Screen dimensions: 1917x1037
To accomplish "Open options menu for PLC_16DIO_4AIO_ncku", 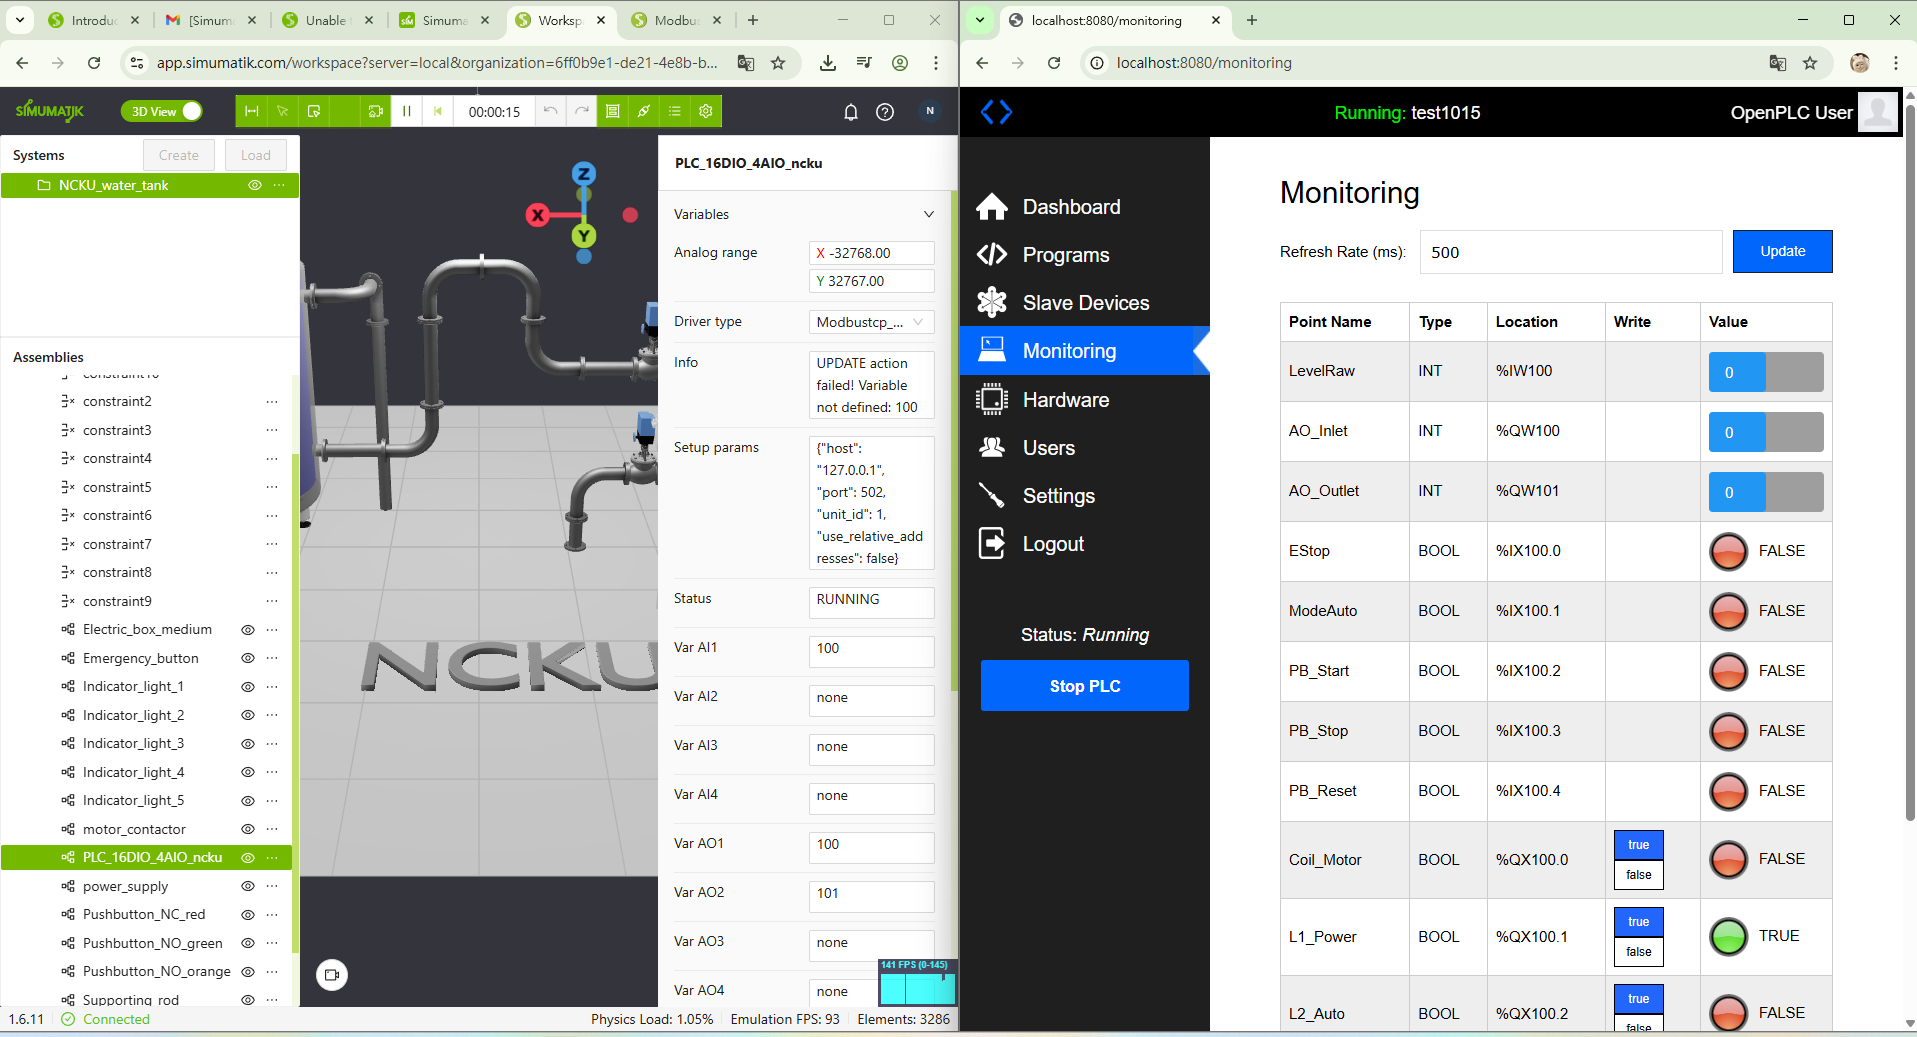I will (273, 858).
